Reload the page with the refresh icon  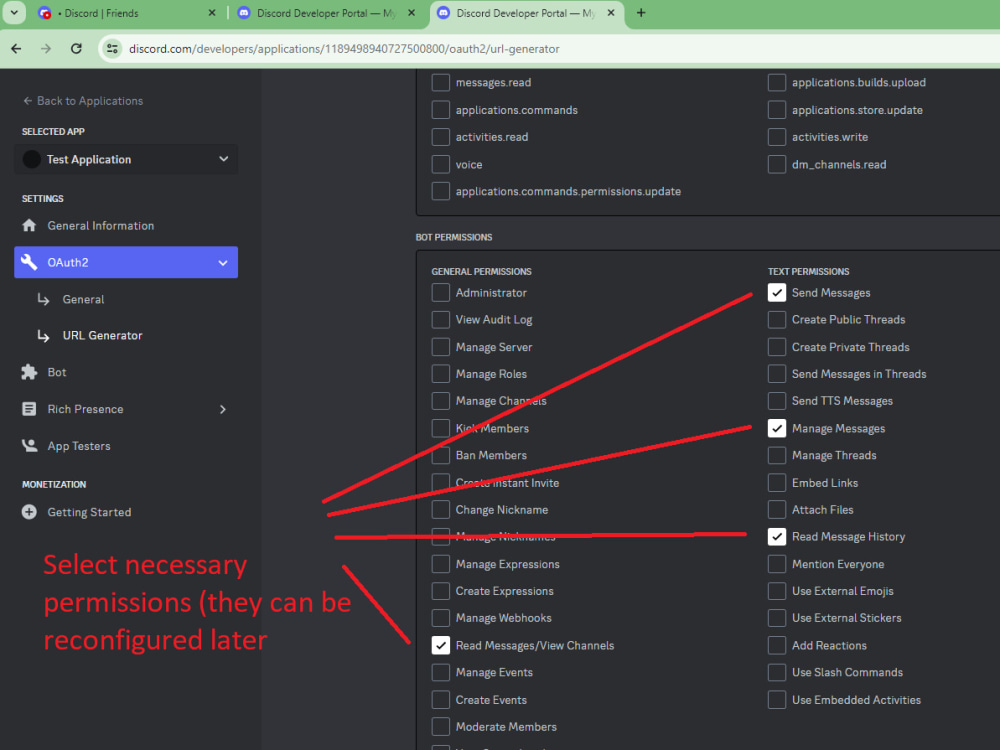click(76, 48)
